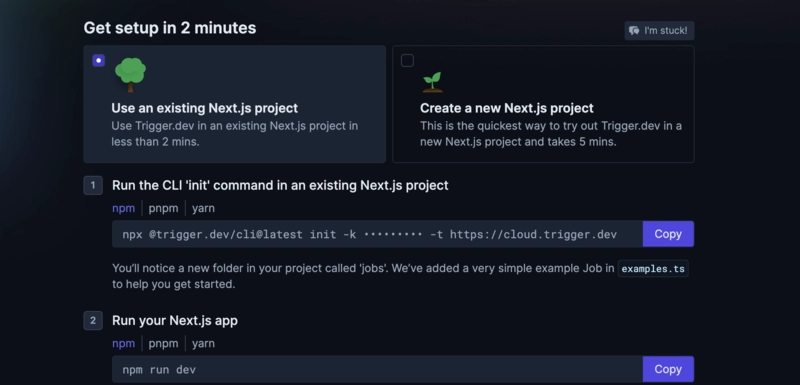Click the examples.ts inline code label

653,269
